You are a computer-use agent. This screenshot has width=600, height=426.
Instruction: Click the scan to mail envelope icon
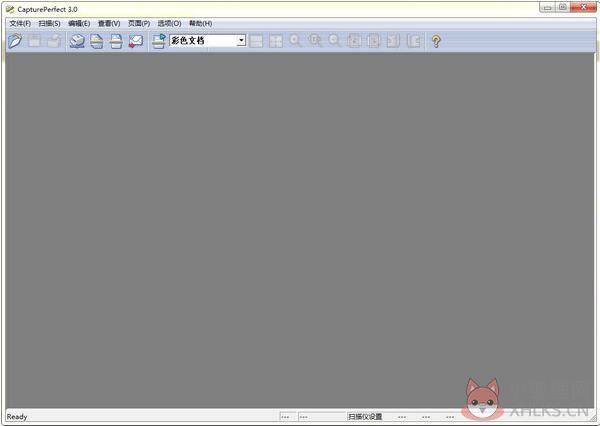pyautogui.click(x=136, y=41)
